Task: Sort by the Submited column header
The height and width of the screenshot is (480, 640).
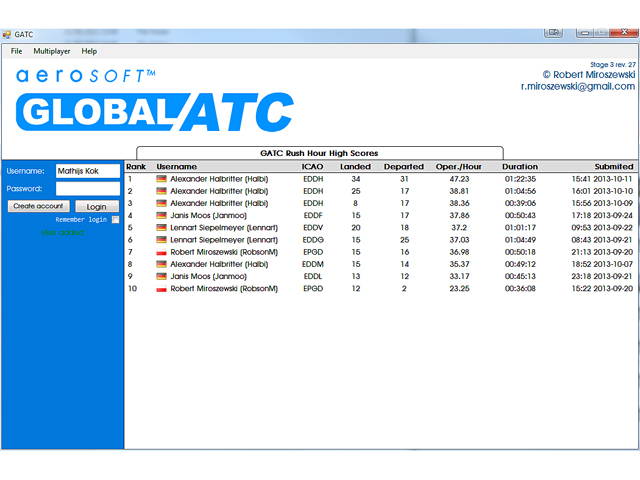Action: point(613,167)
